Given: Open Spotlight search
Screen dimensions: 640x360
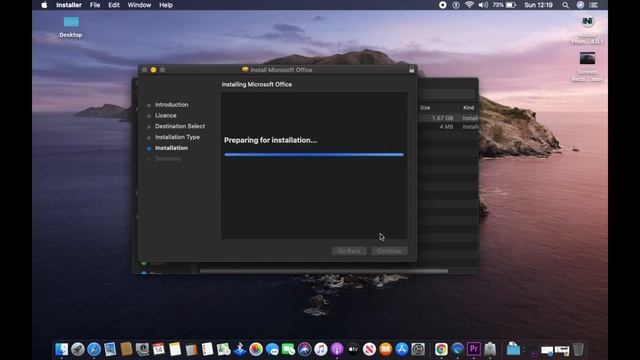Looking at the screenshot, I should [x=565, y=5].
